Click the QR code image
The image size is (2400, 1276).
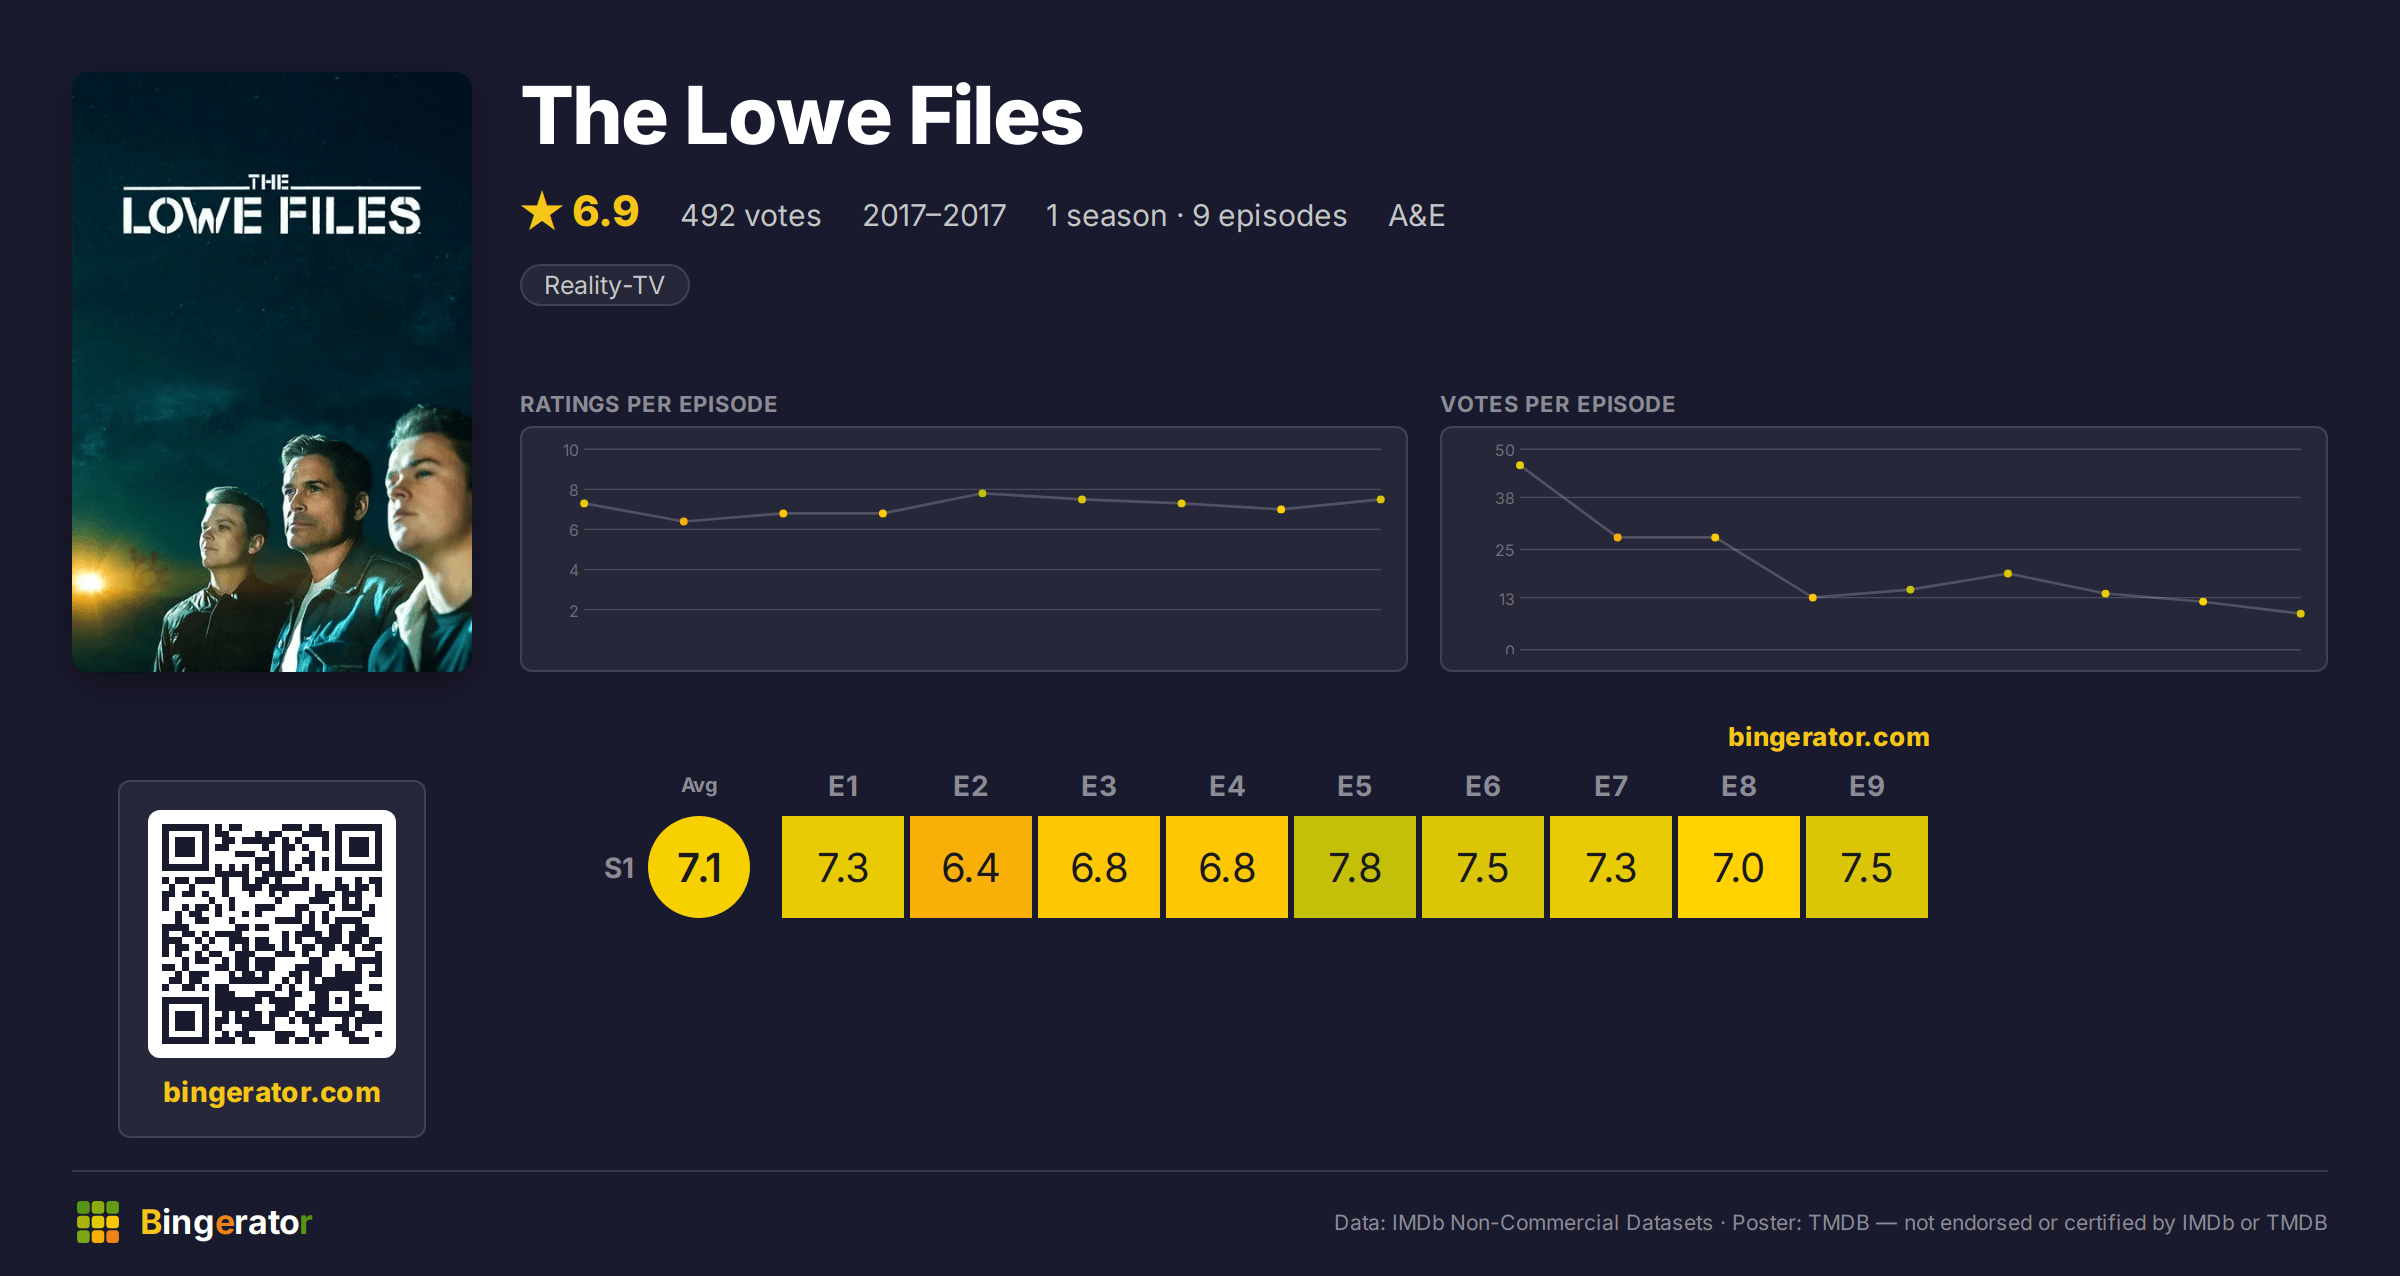(x=272, y=934)
